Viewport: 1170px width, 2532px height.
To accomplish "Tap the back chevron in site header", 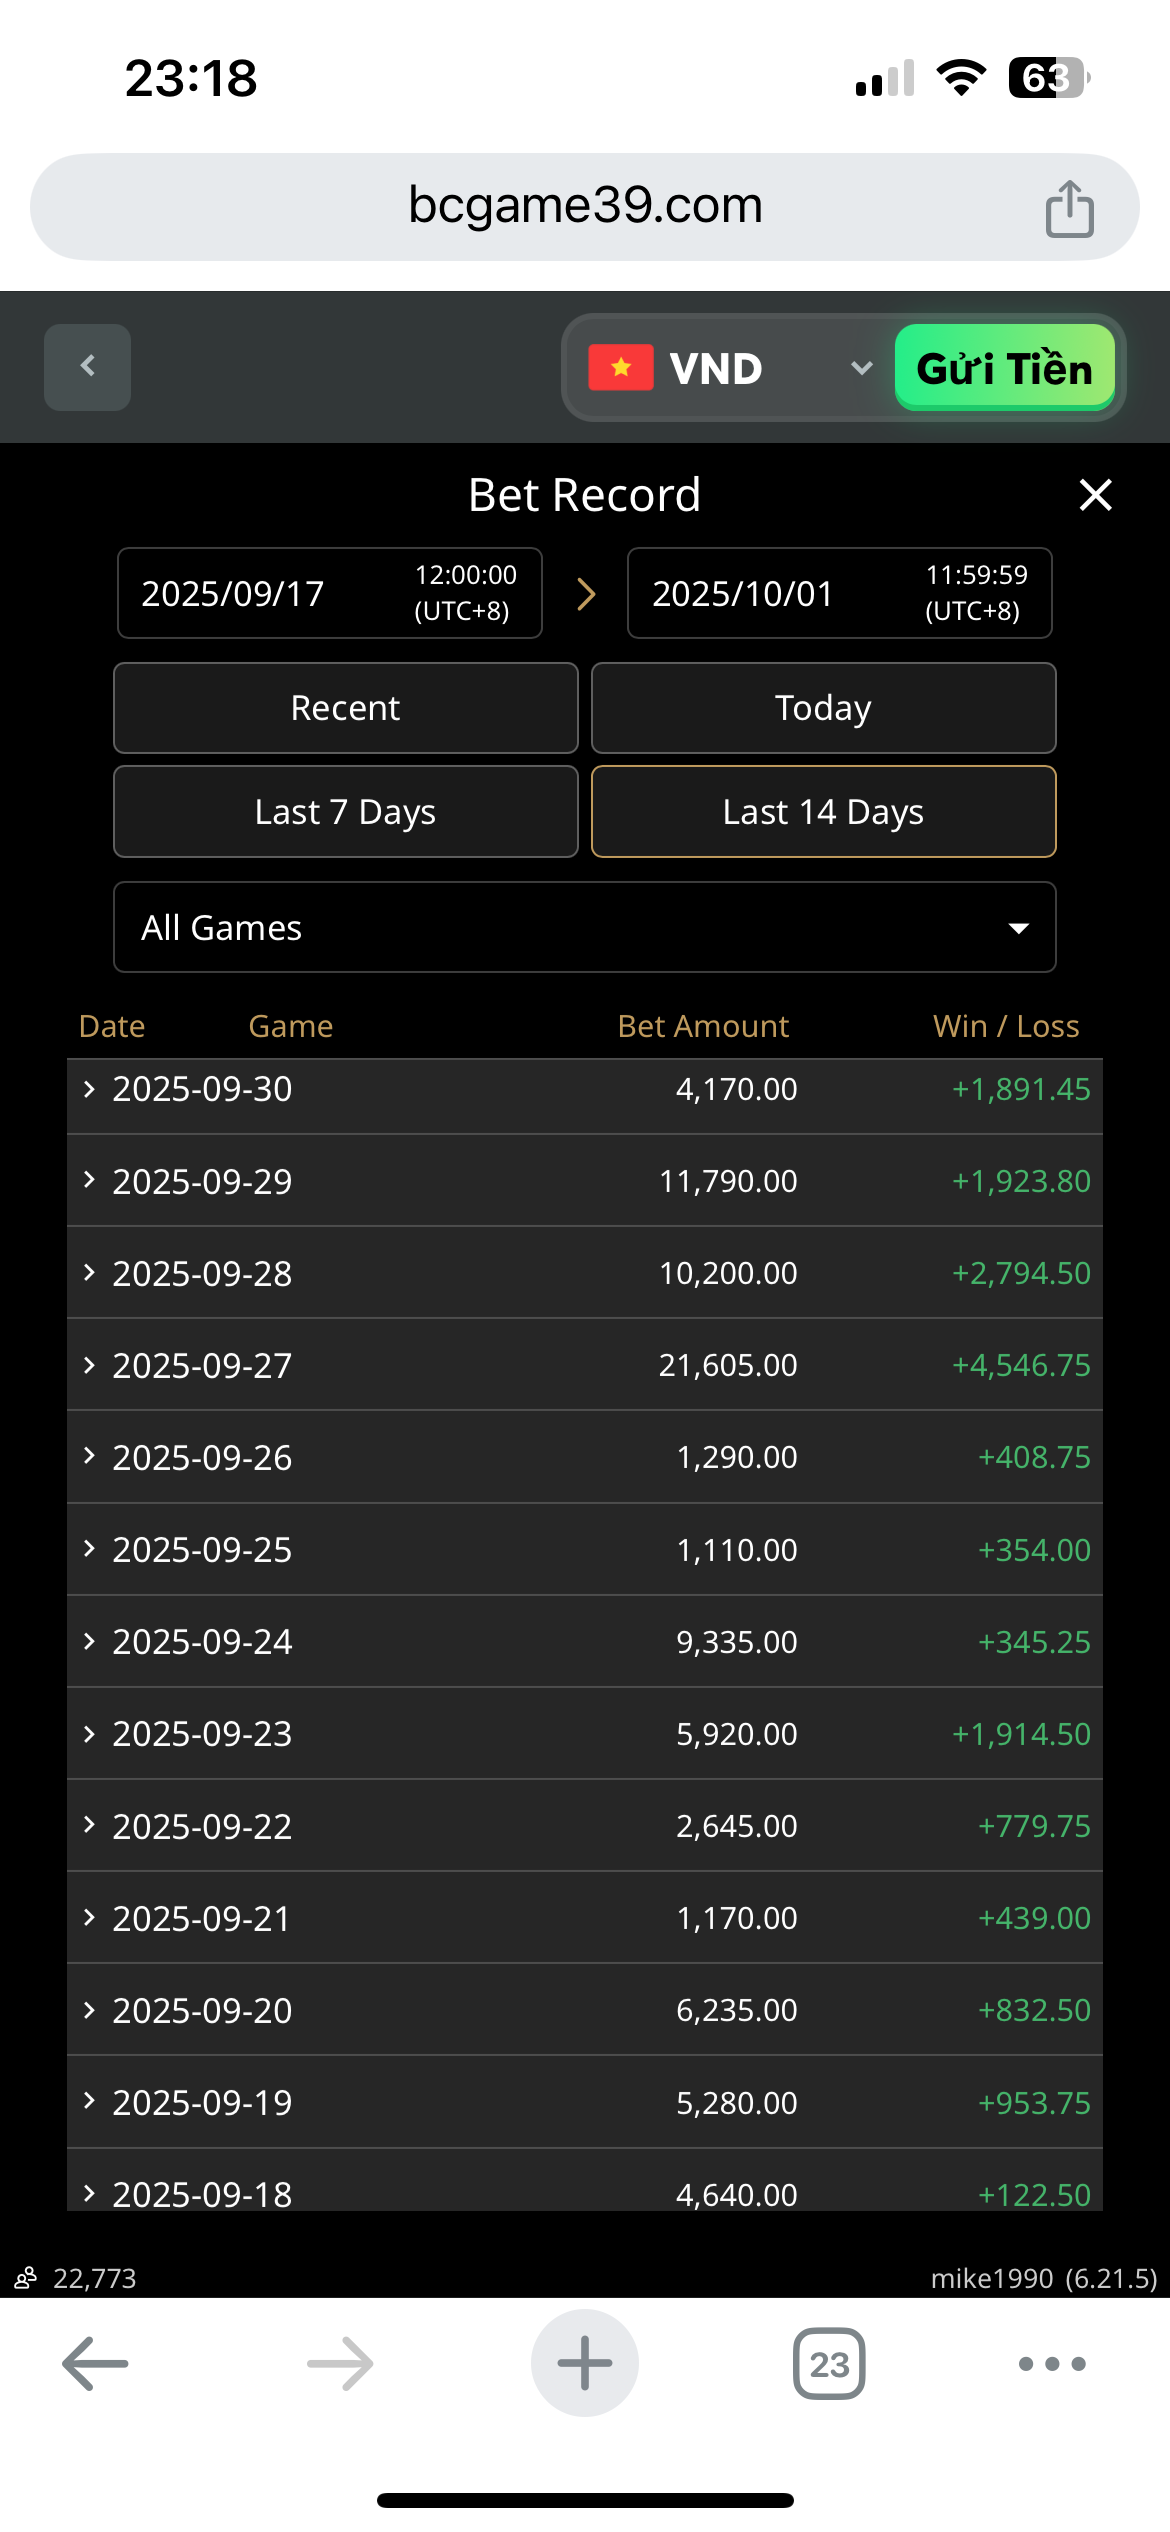I will pyautogui.click(x=88, y=366).
